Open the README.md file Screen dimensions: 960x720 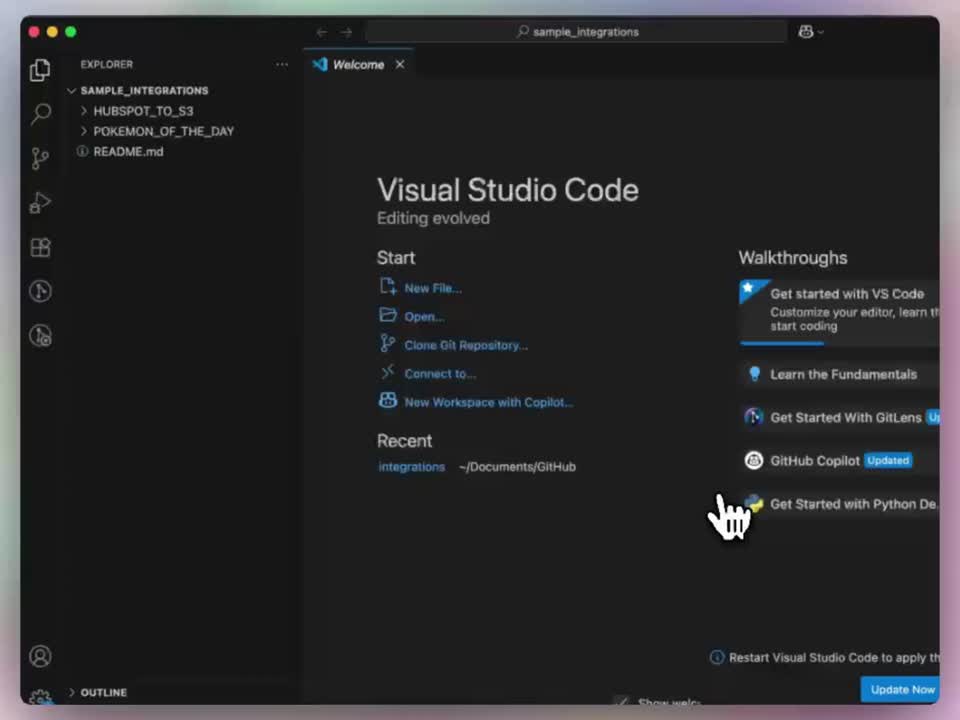click(x=128, y=151)
